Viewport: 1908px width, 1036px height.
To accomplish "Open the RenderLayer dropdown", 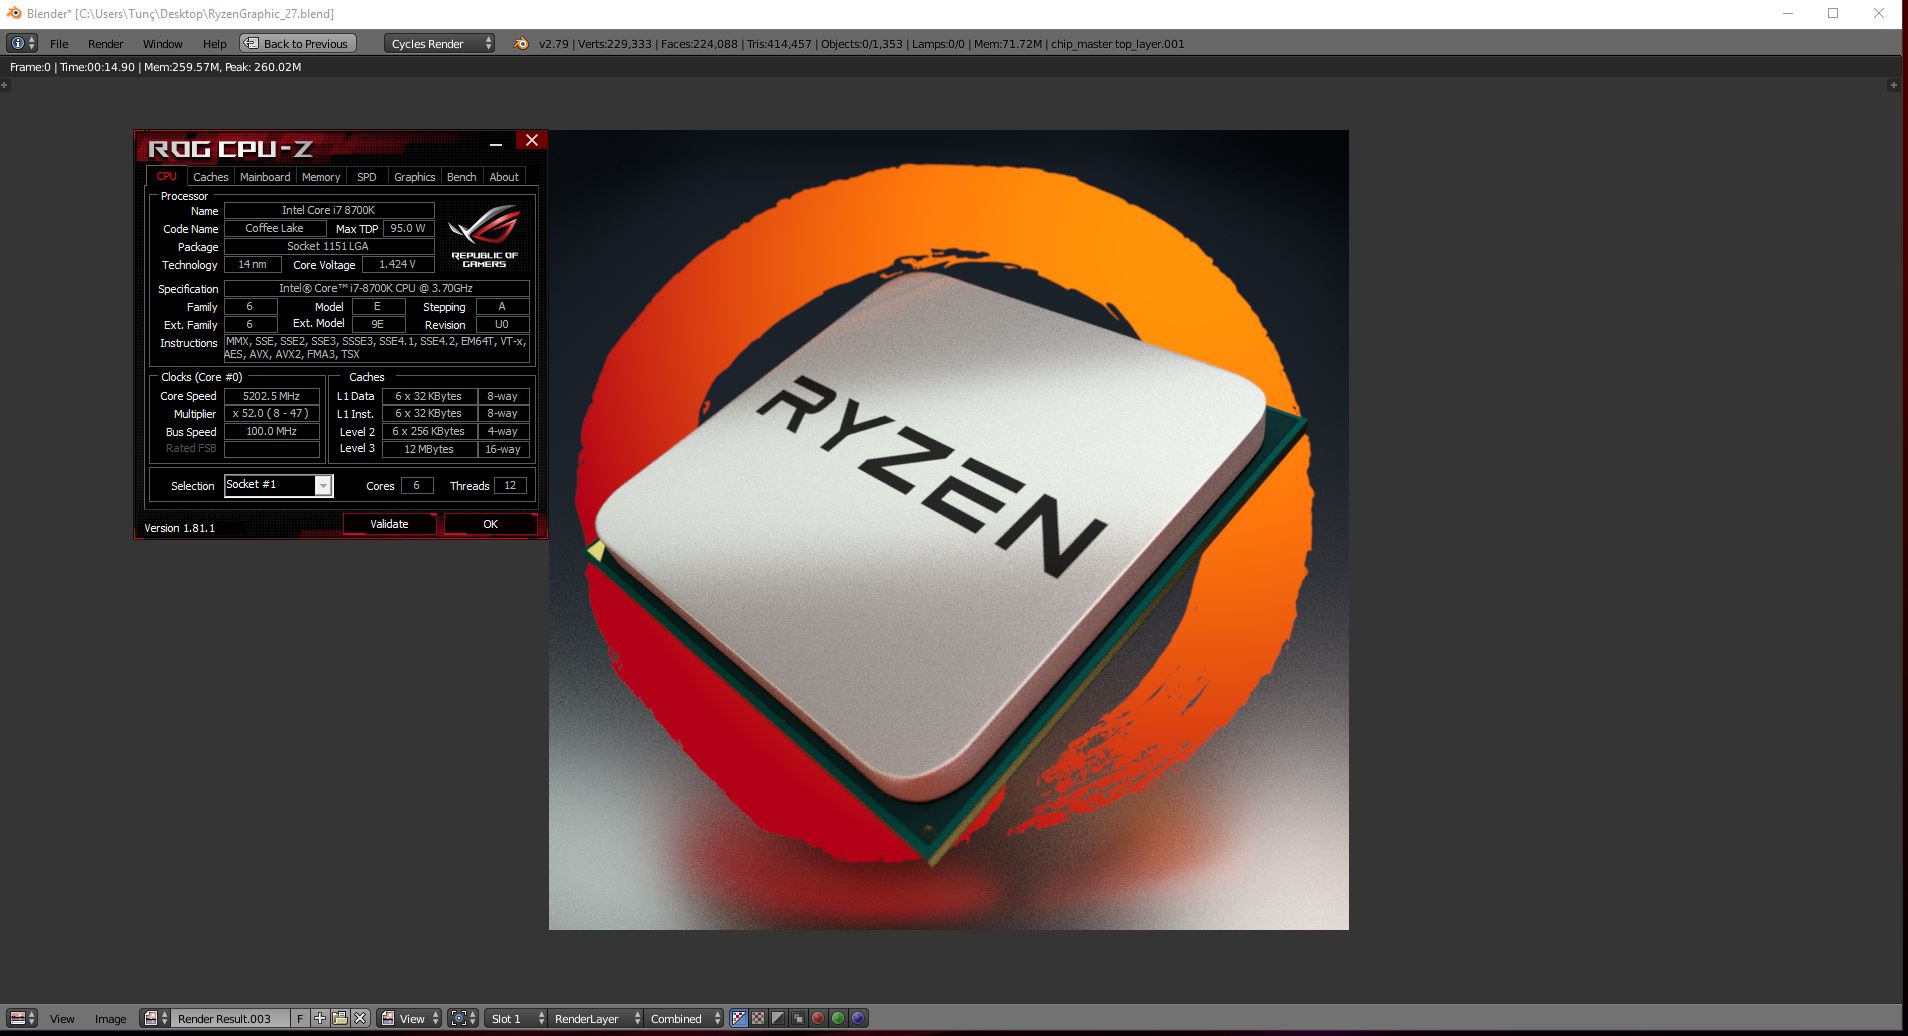I will click(x=596, y=1018).
